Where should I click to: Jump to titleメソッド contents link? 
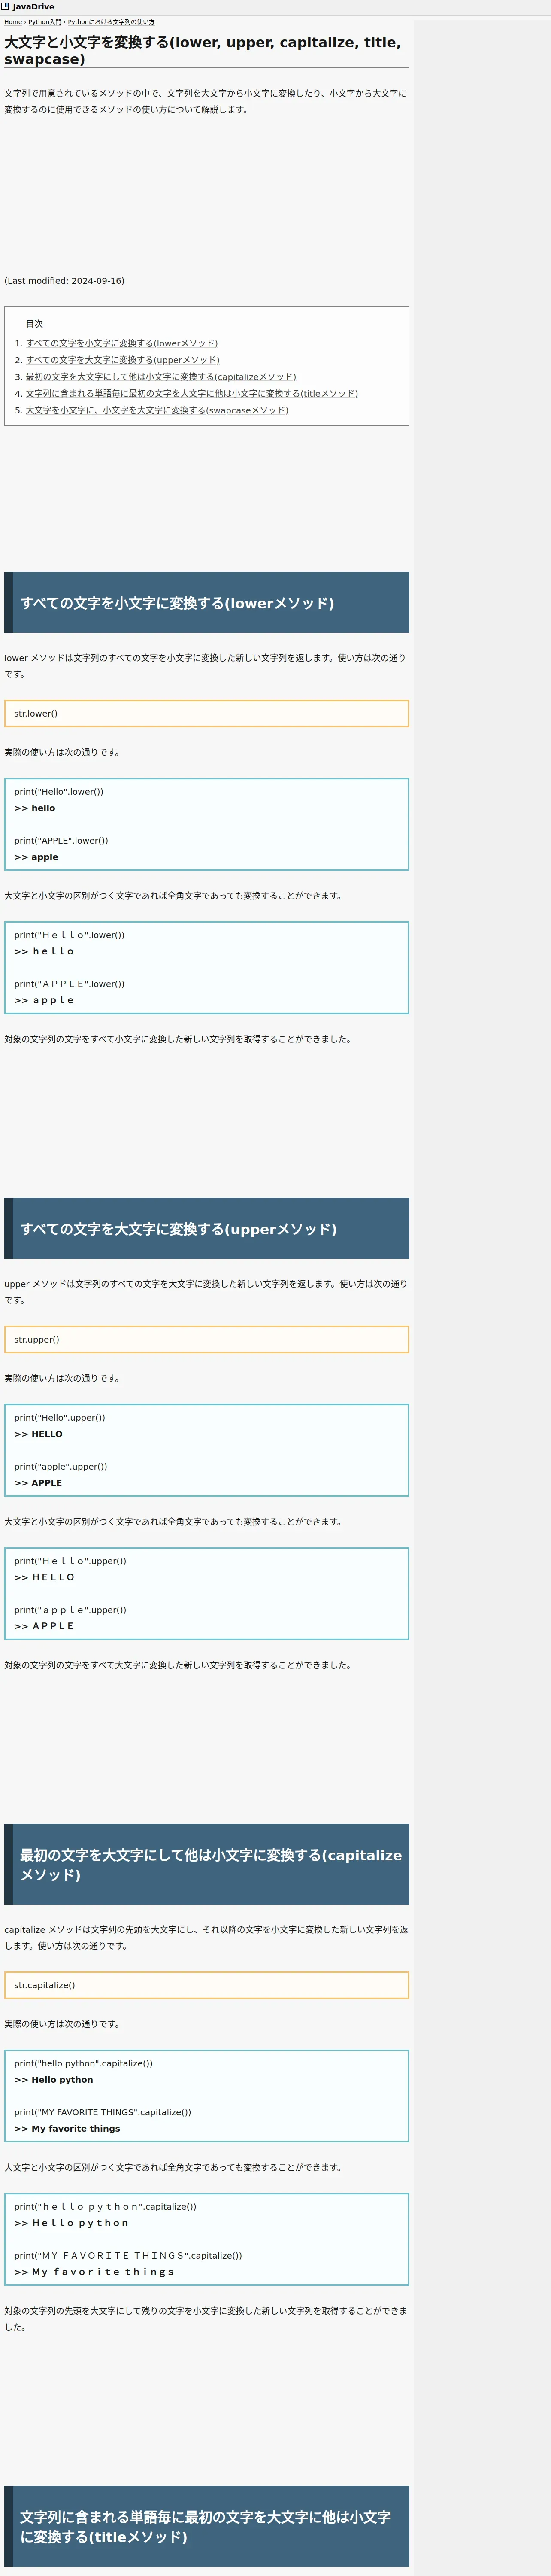pyautogui.click(x=192, y=394)
